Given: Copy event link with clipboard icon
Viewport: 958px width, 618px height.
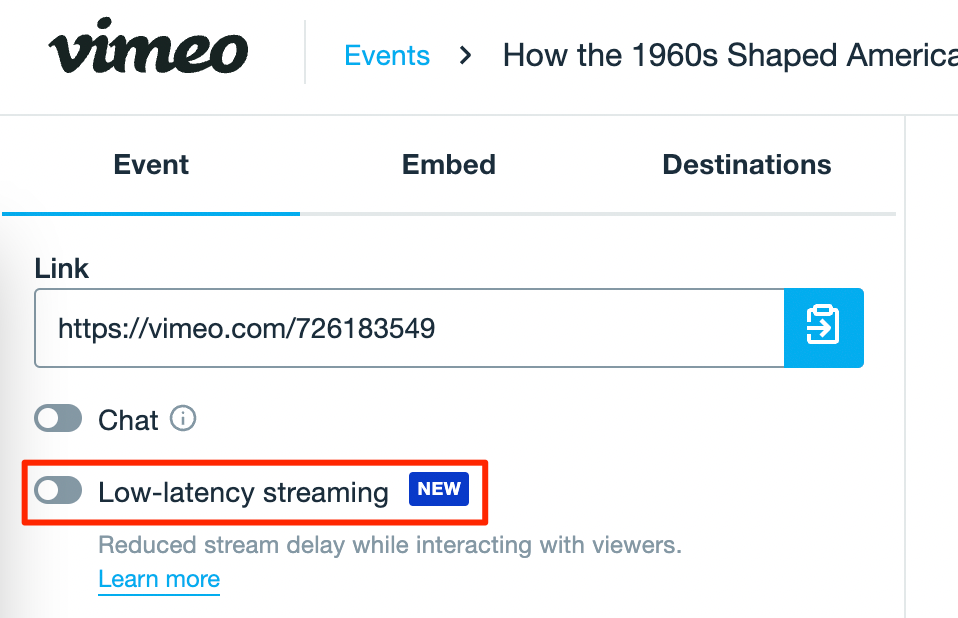Looking at the screenshot, I should (823, 327).
